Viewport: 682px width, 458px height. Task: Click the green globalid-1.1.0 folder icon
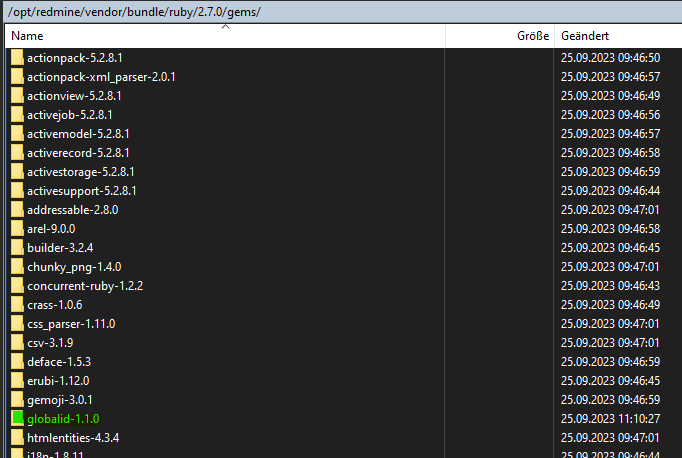click(x=17, y=418)
